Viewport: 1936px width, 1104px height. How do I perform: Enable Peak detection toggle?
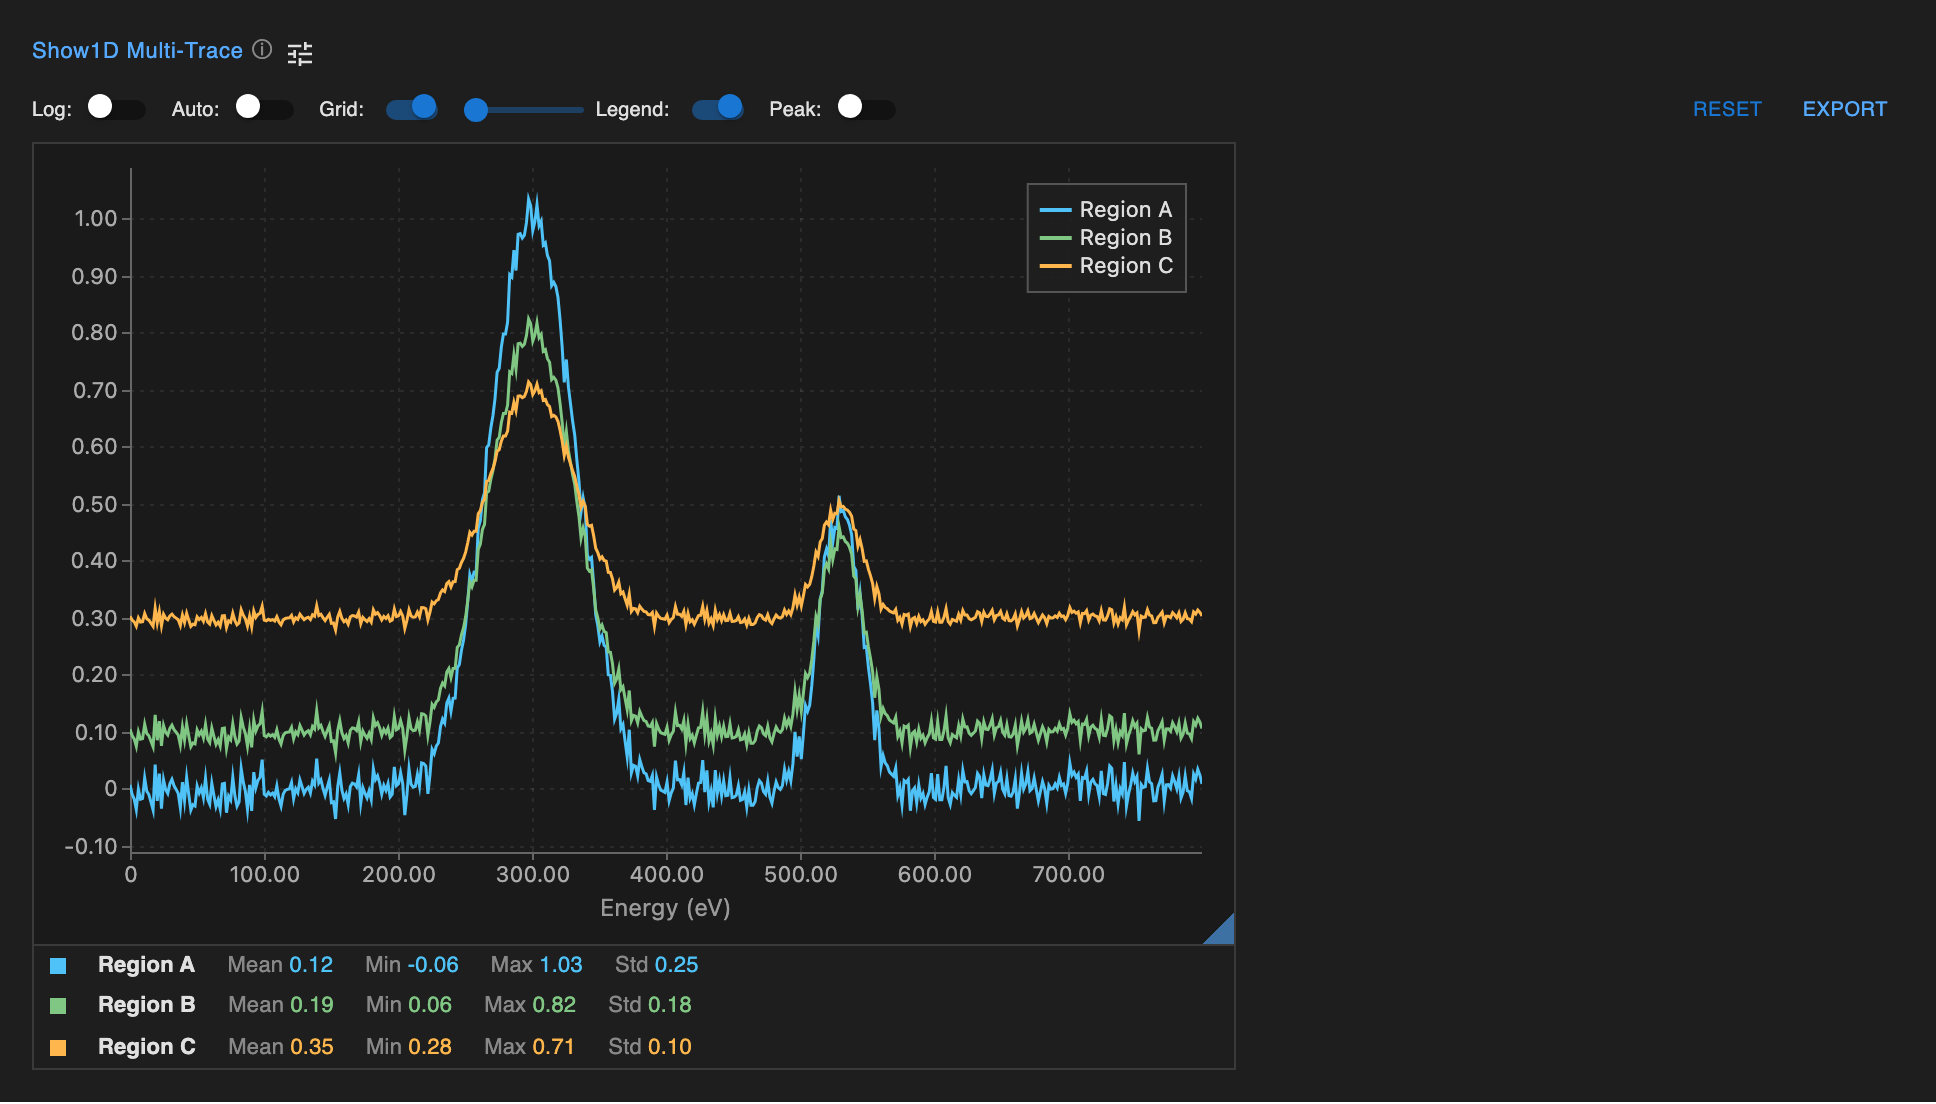864,106
